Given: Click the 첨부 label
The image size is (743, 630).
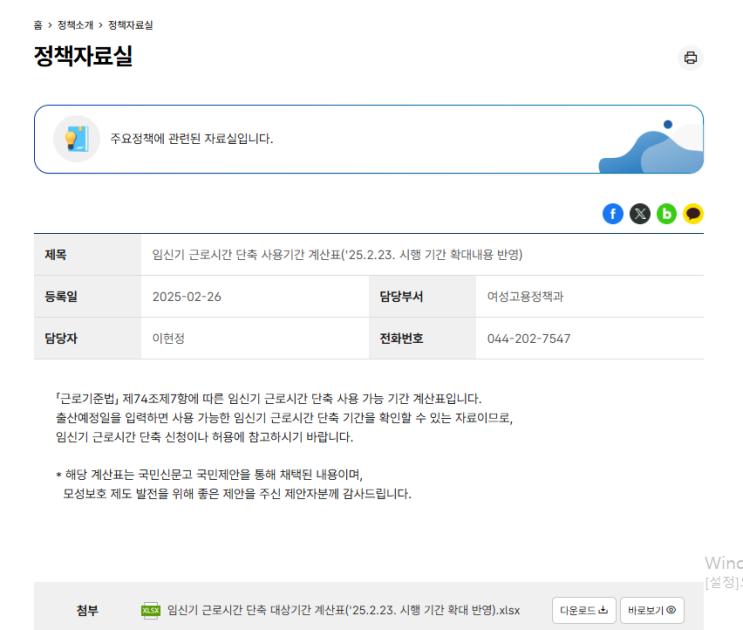Looking at the screenshot, I should [87, 610].
